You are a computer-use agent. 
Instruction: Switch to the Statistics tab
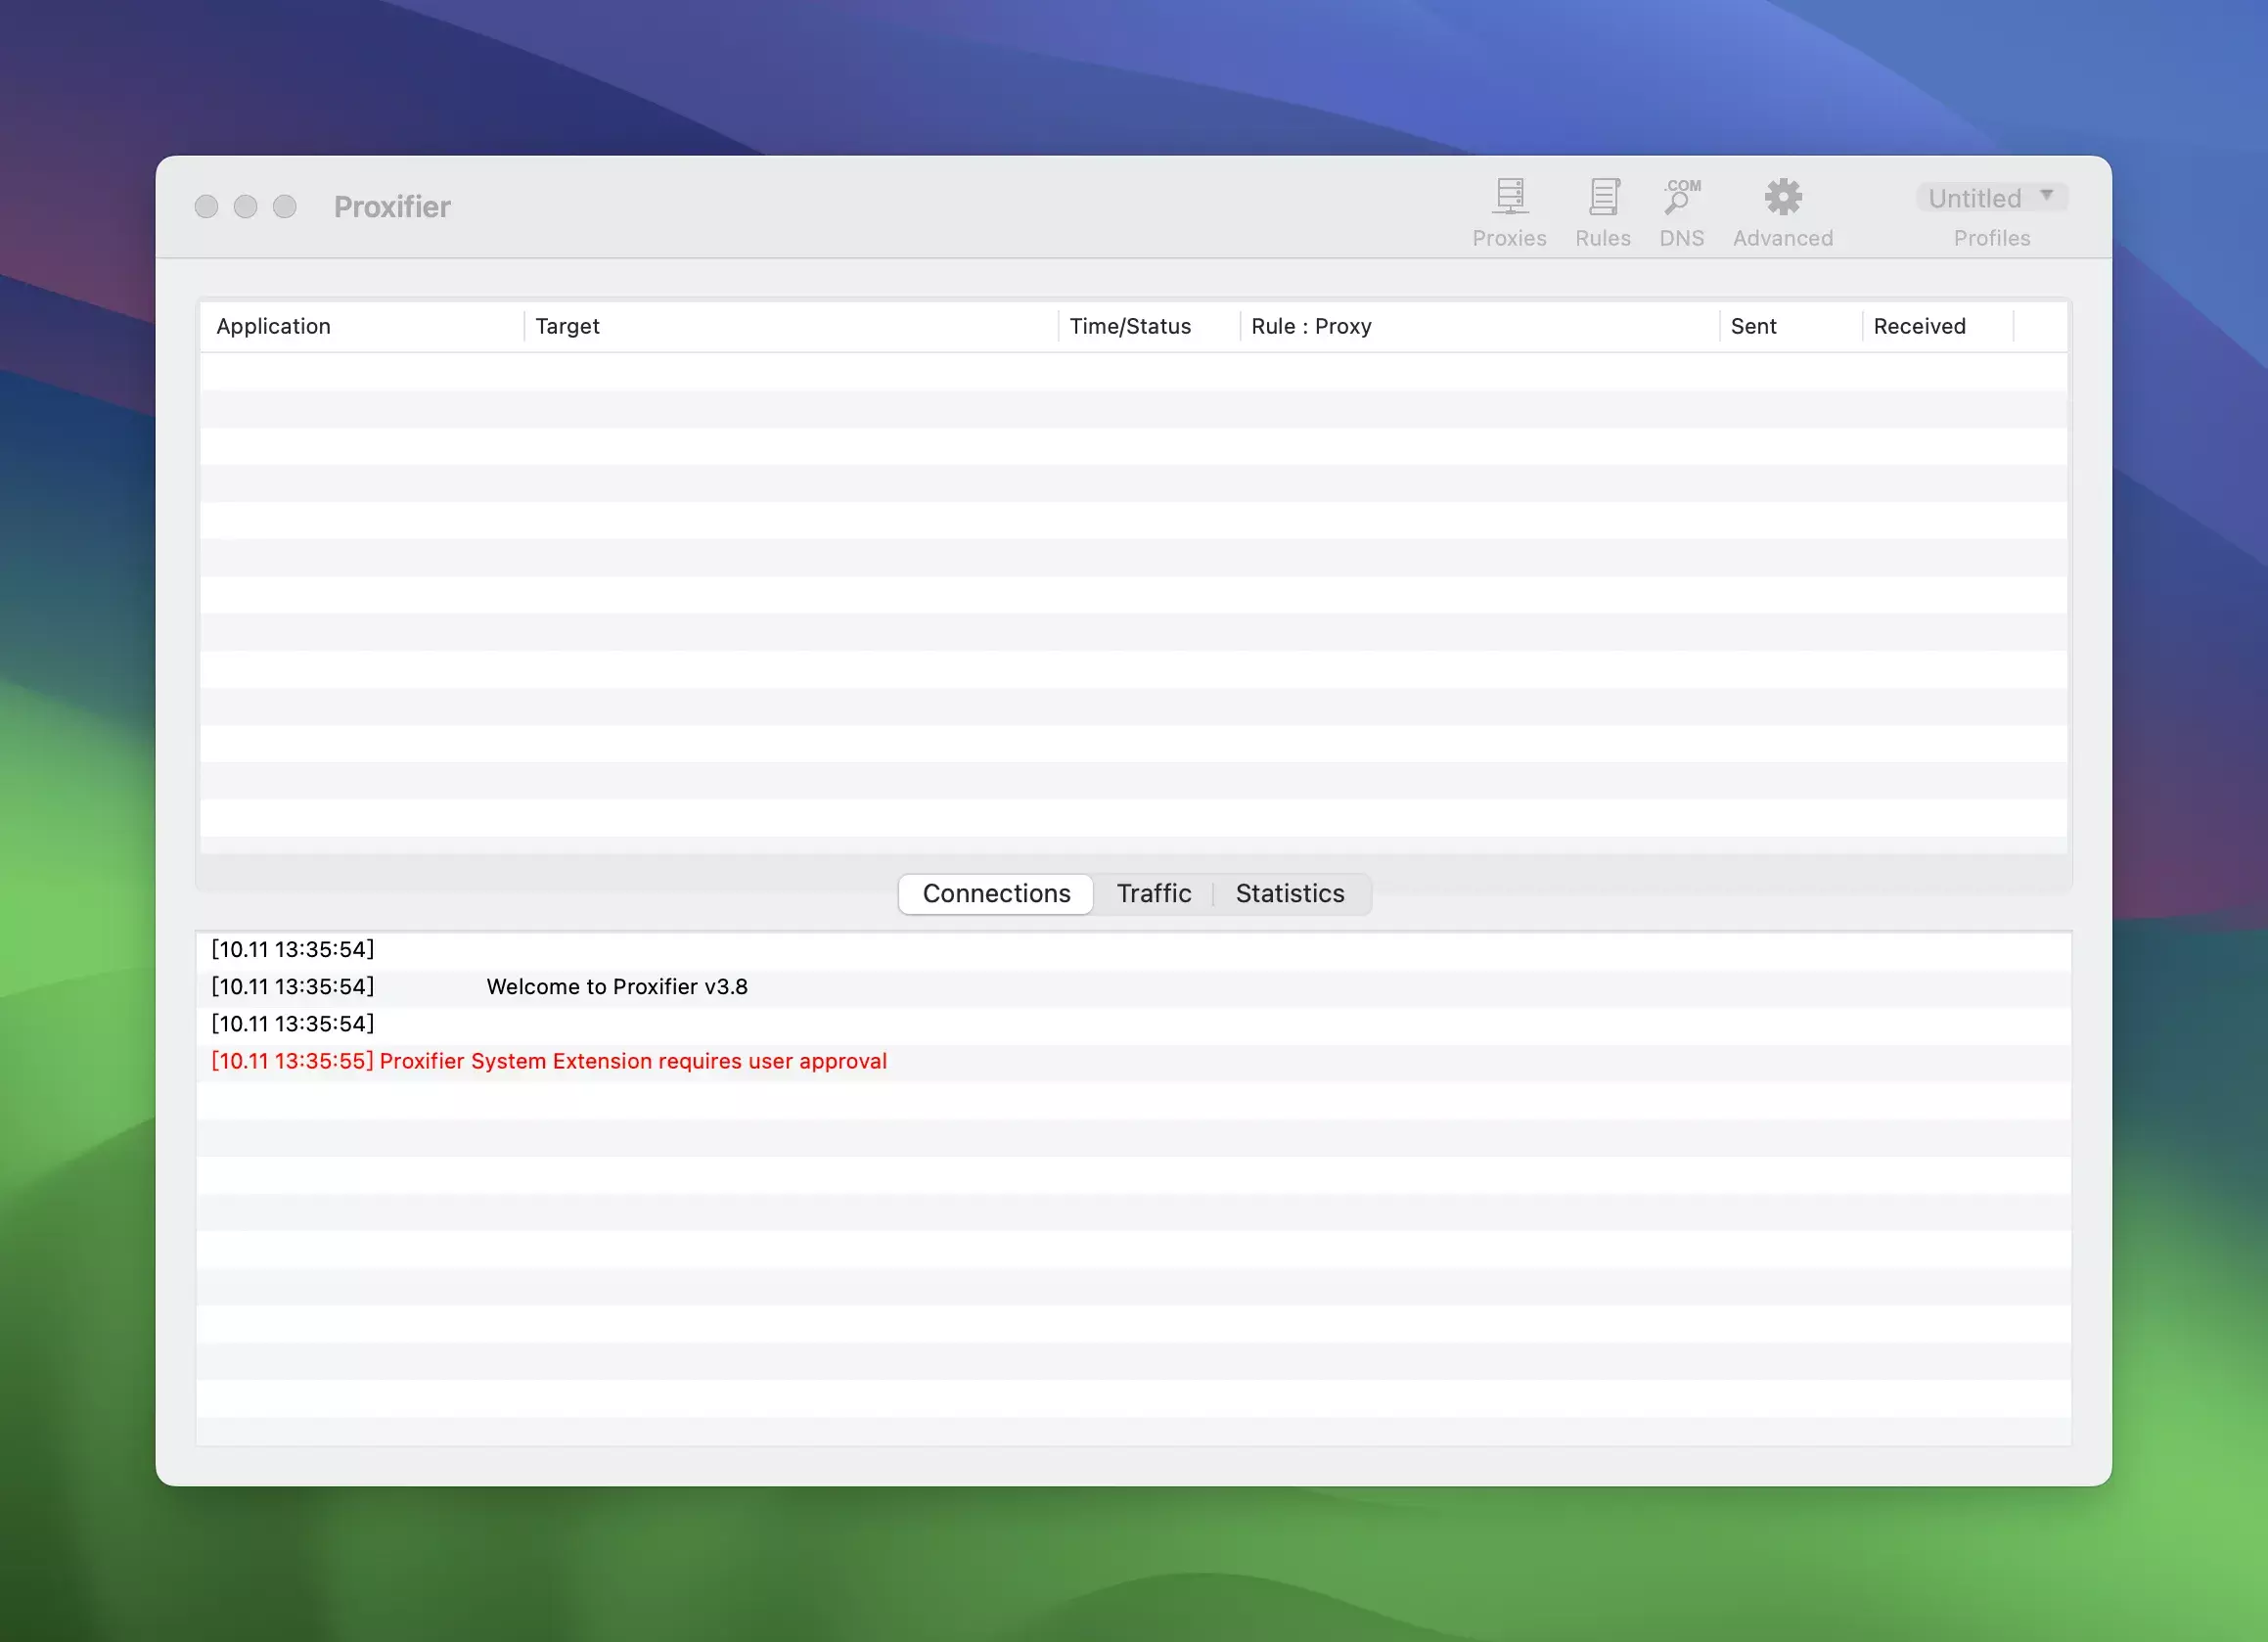coord(1289,893)
